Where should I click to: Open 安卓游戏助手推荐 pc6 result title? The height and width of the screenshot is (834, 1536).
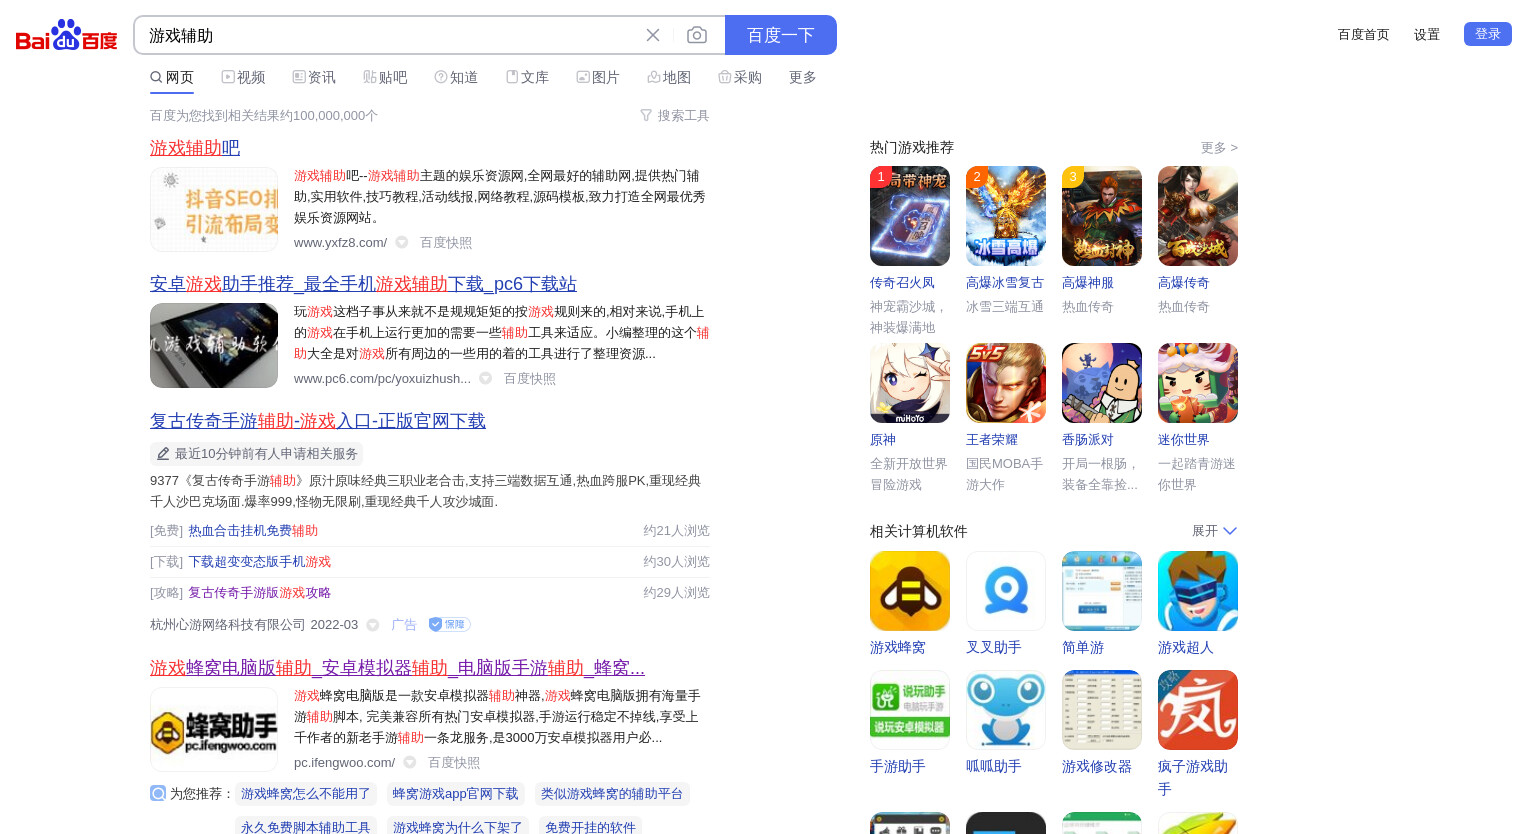(363, 283)
